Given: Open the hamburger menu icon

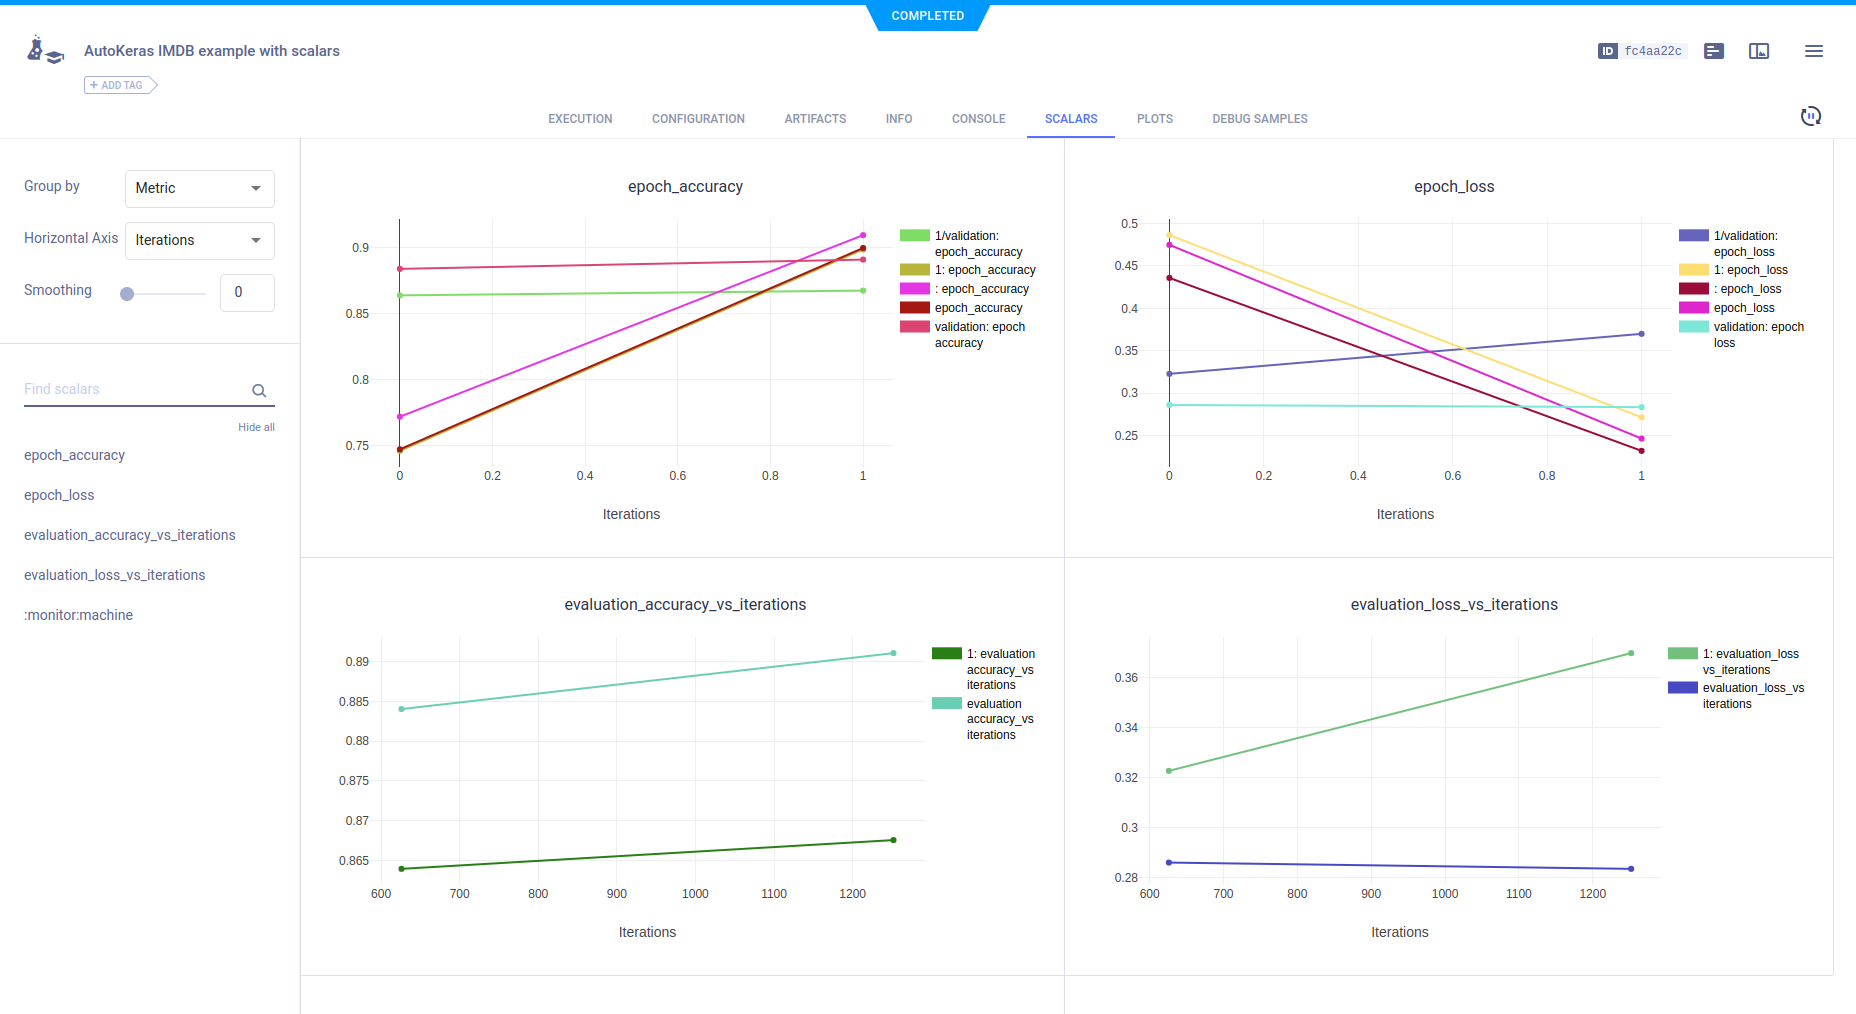Looking at the screenshot, I should (1813, 51).
